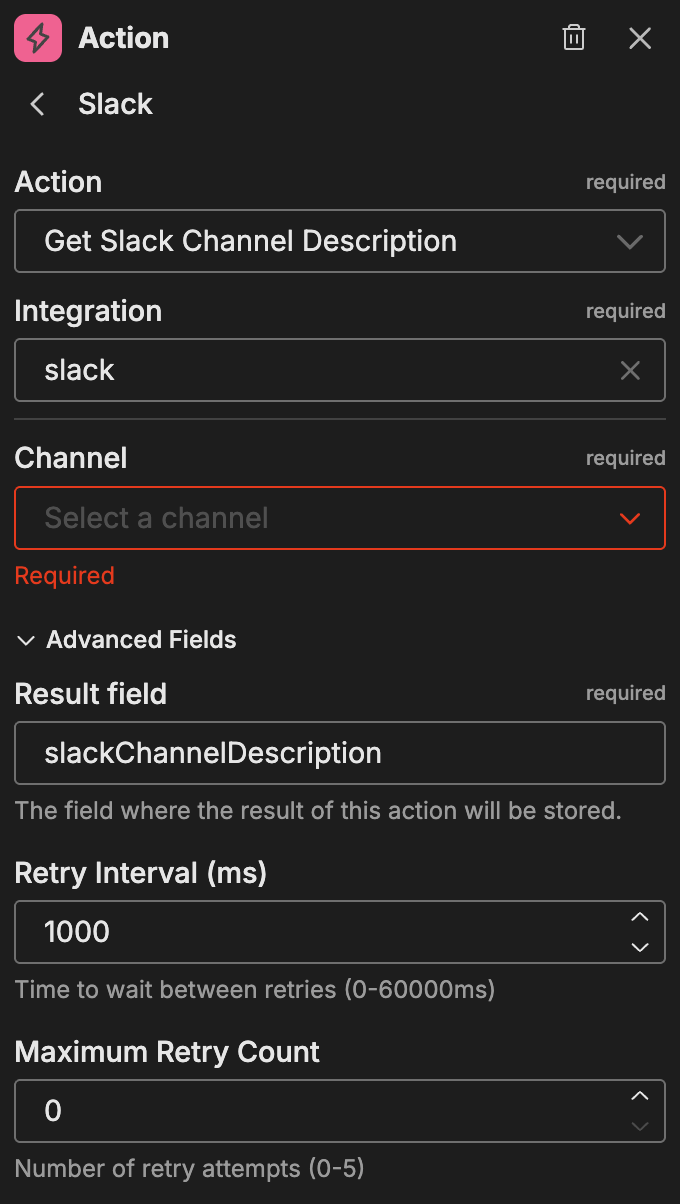Increase Maximum Retry Count using the up arrow
Image resolution: width=680 pixels, height=1204 pixels.
pyautogui.click(x=640, y=1098)
